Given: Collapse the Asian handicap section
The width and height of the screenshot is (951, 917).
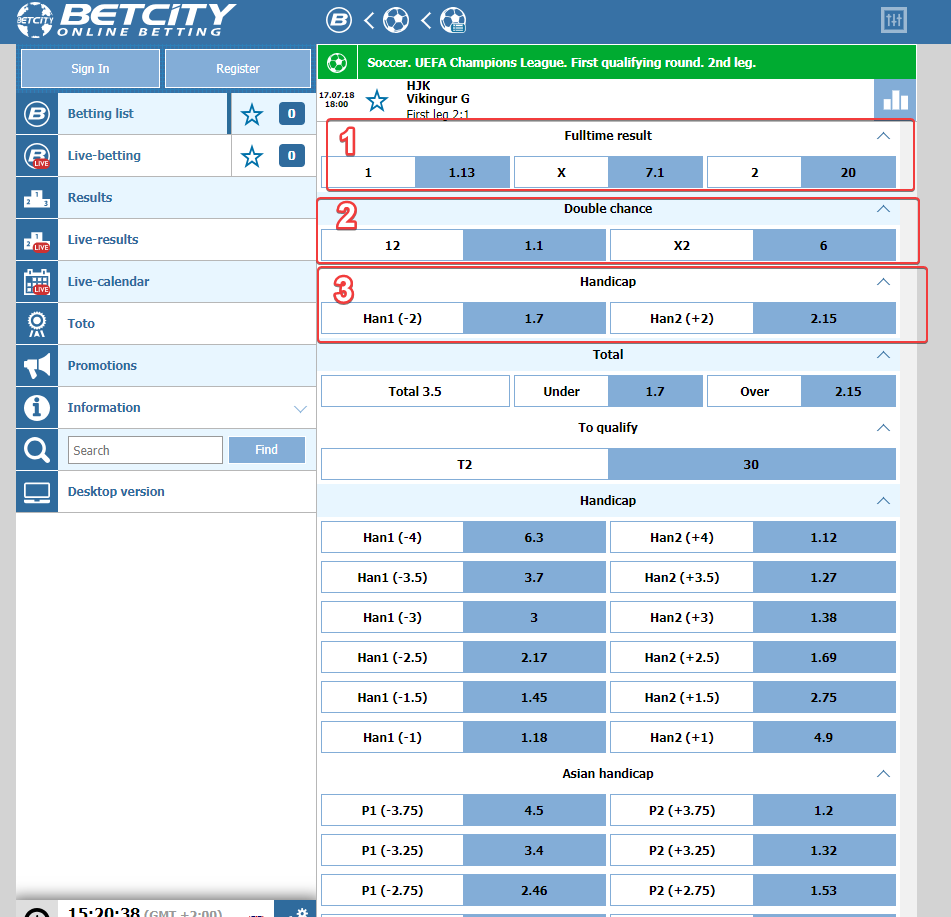Looking at the screenshot, I should (x=883, y=774).
